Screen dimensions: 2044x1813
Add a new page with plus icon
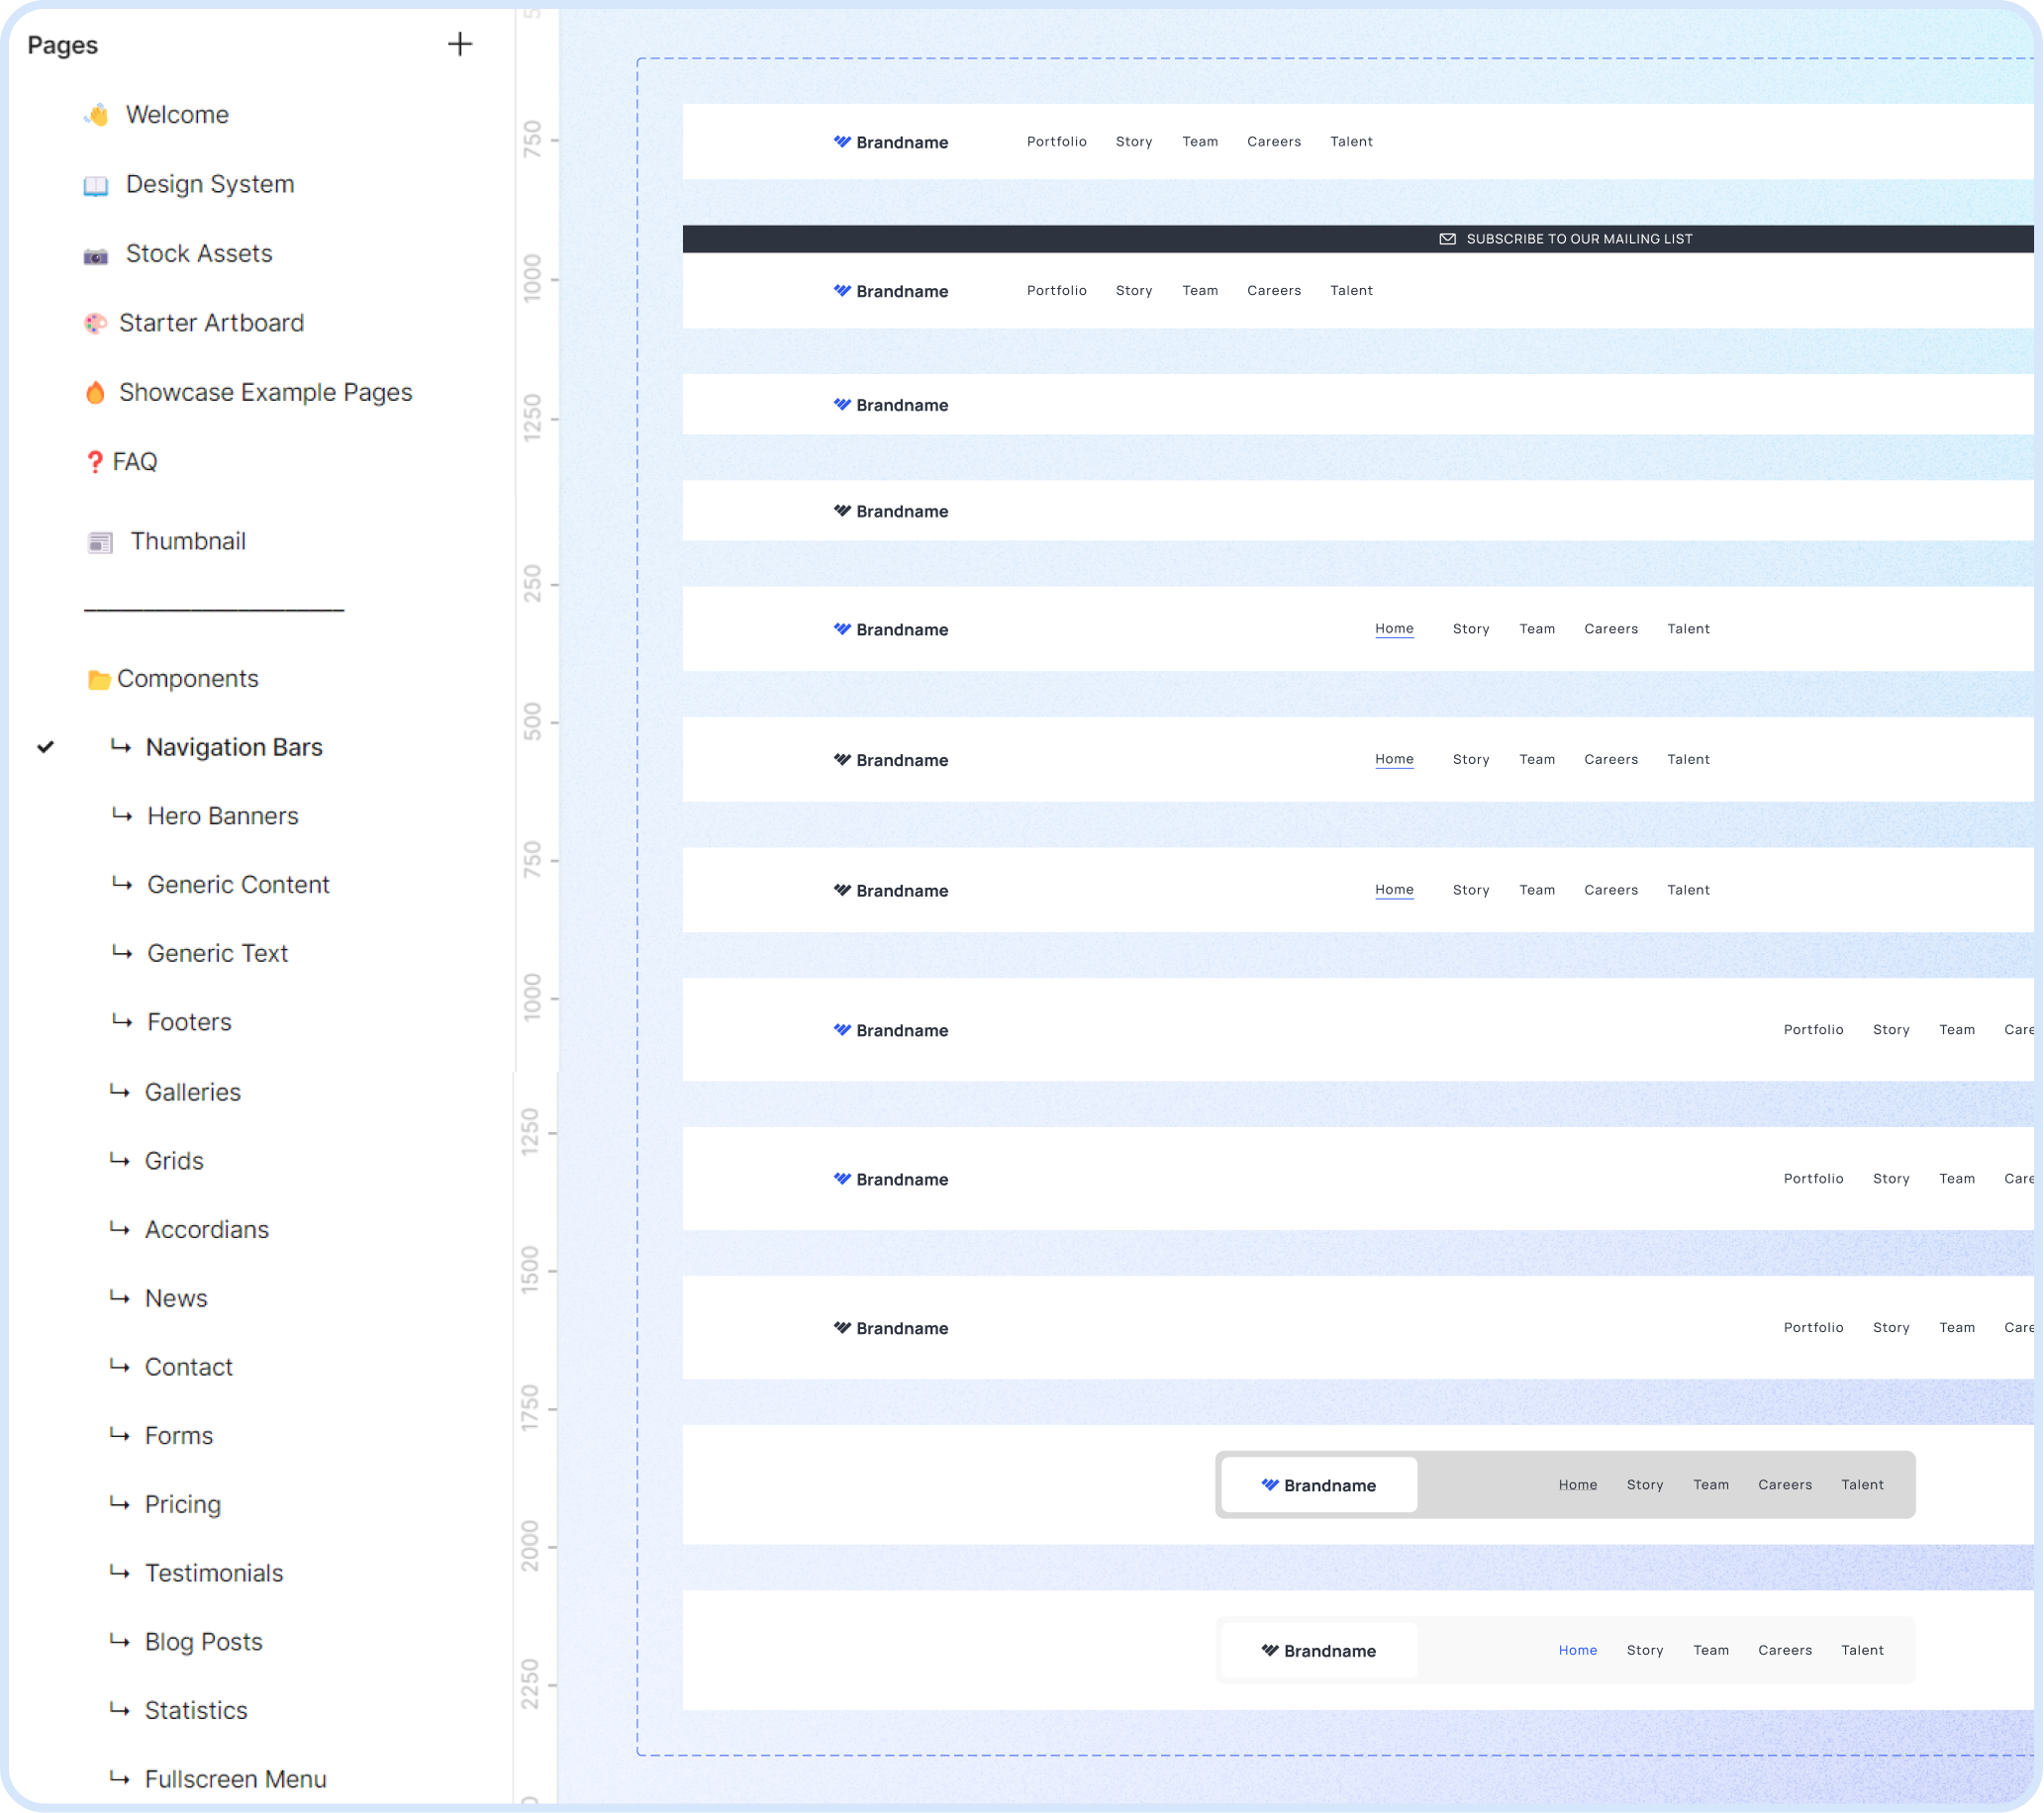point(459,44)
